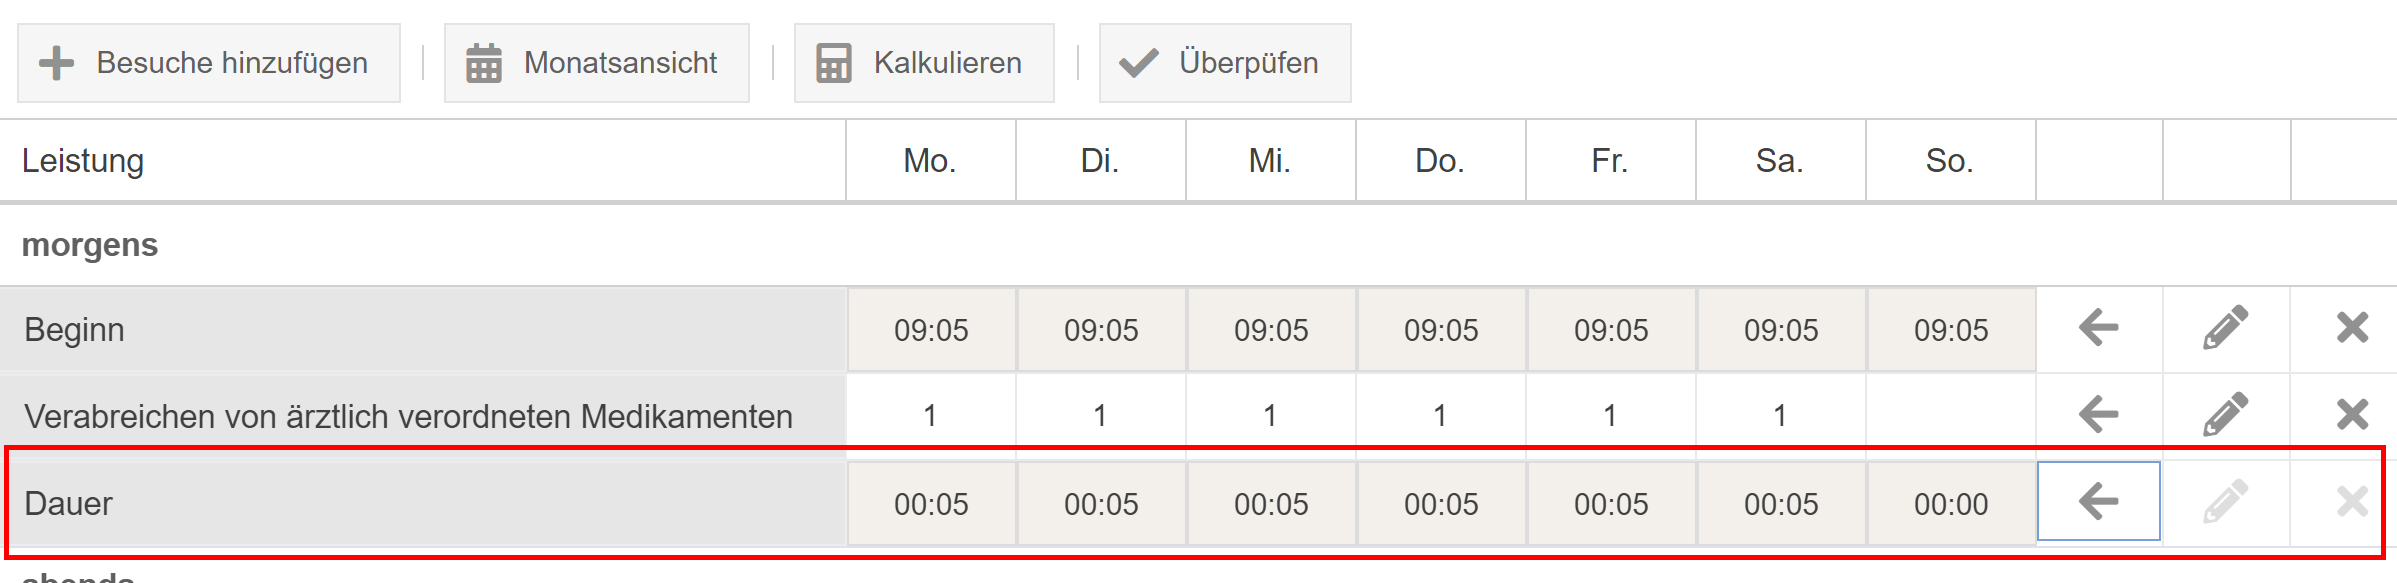Click left arrow in Medikamenten row
This screenshot has width=2397, height=583.
point(2098,414)
